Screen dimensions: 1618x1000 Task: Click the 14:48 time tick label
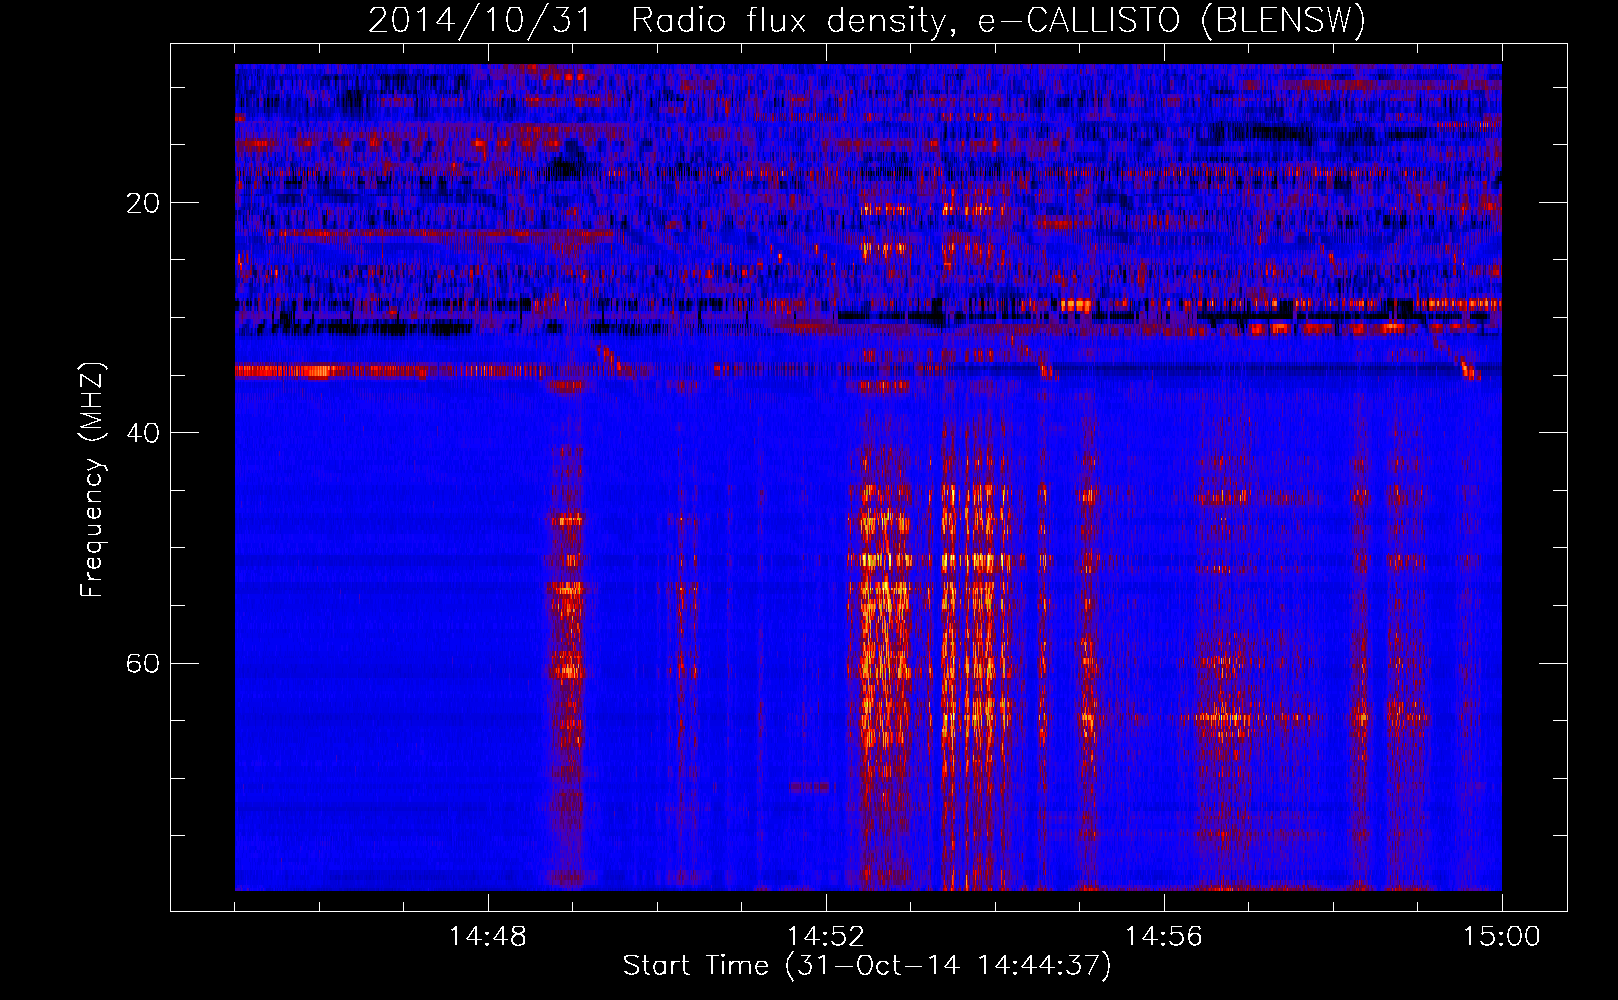(x=488, y=937)
